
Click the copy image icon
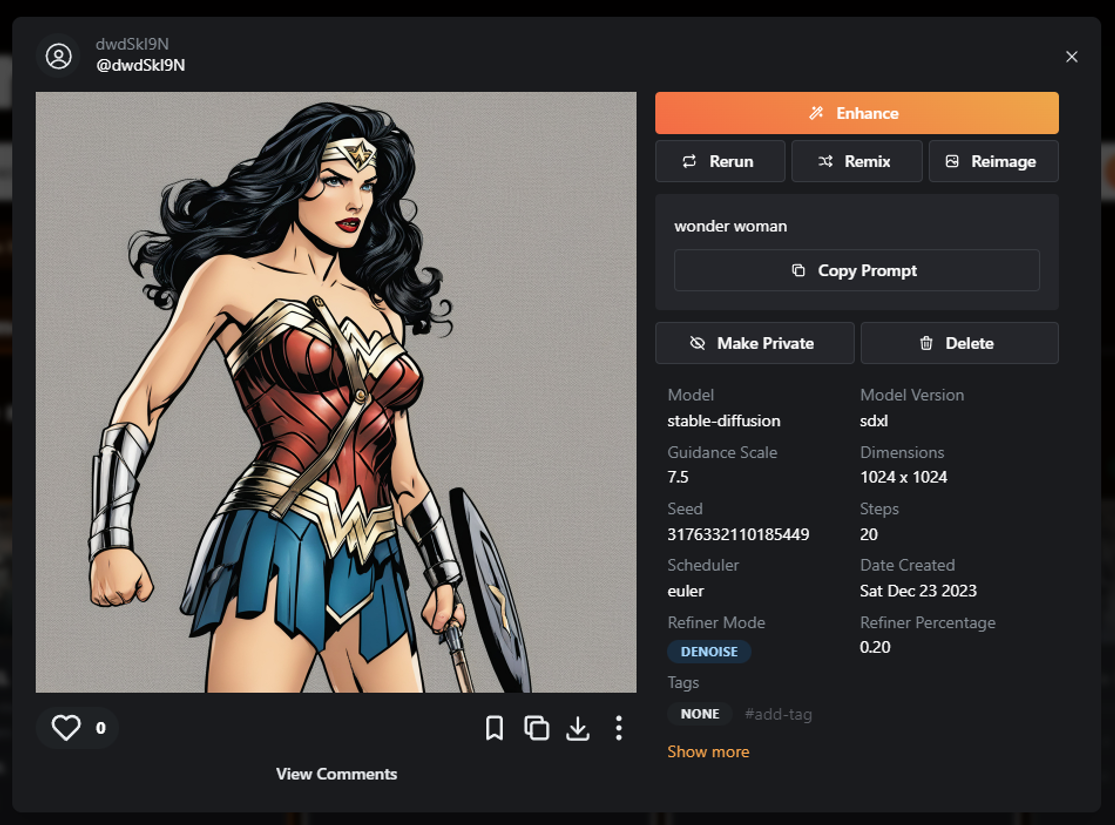point(536,728)
